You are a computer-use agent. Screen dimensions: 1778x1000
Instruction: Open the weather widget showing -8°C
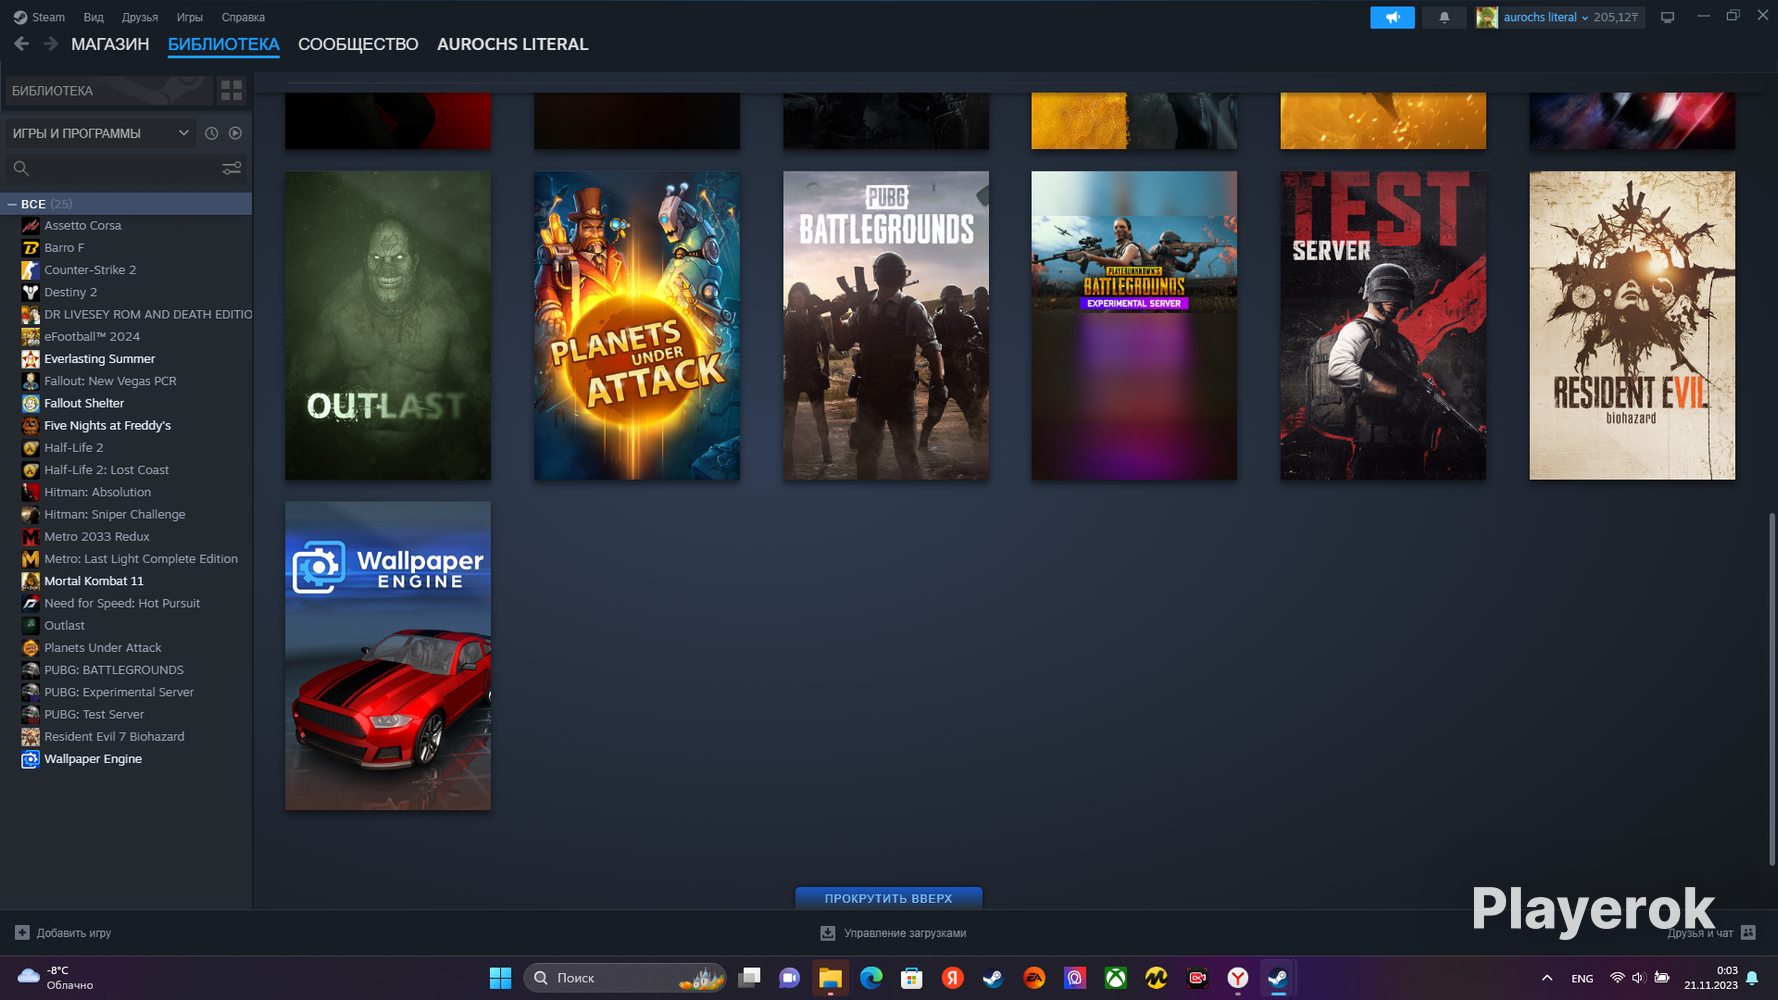pyautogui.click(x=57, y=978)
